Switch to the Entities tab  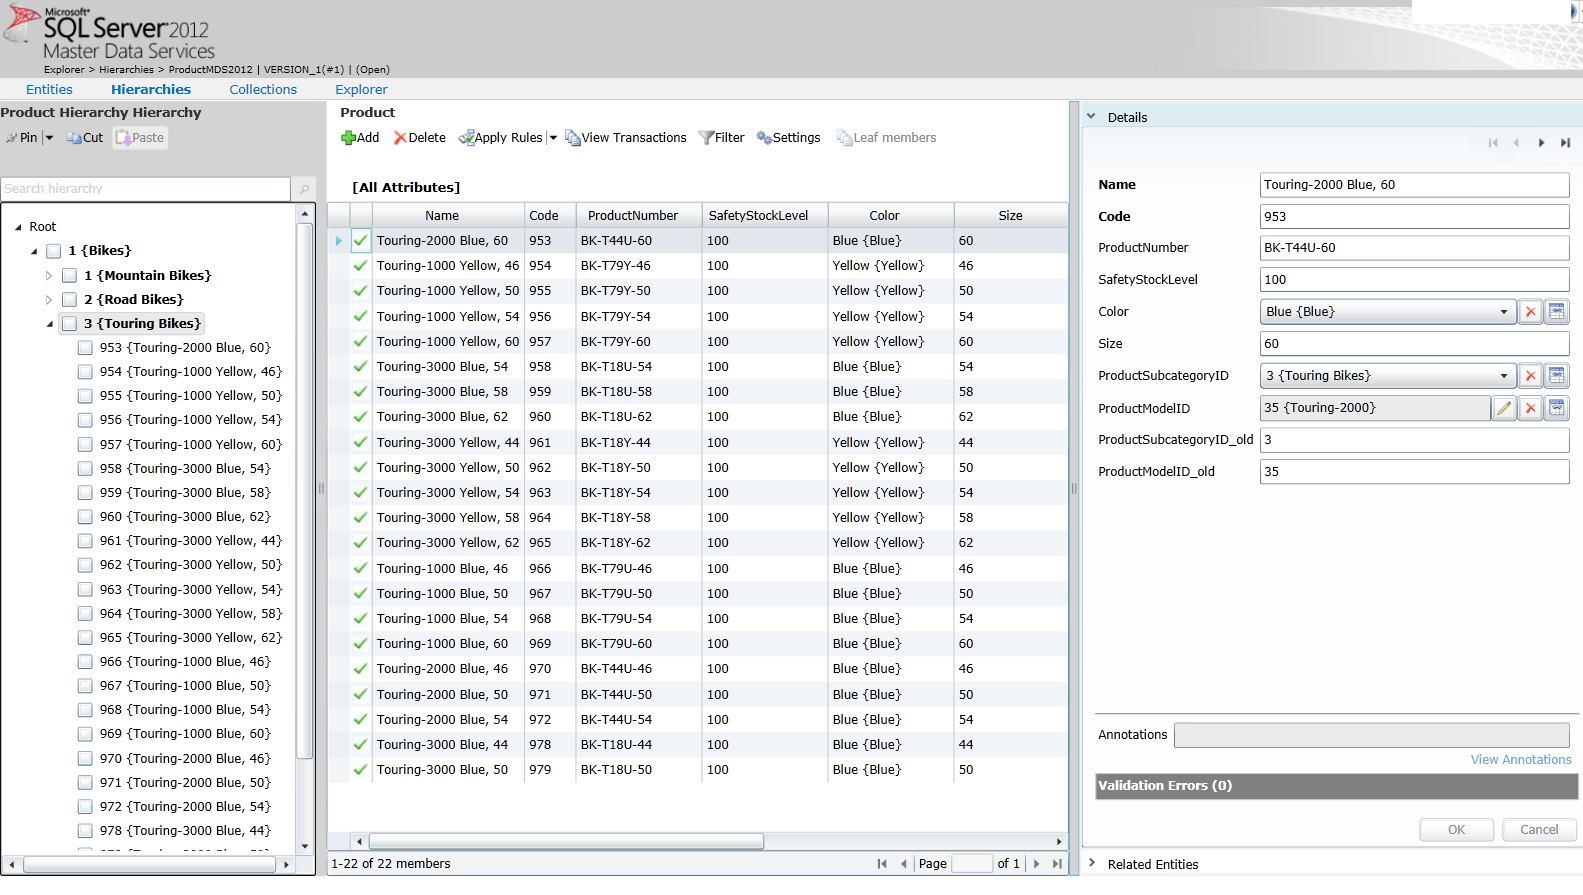tap(49, 89)
